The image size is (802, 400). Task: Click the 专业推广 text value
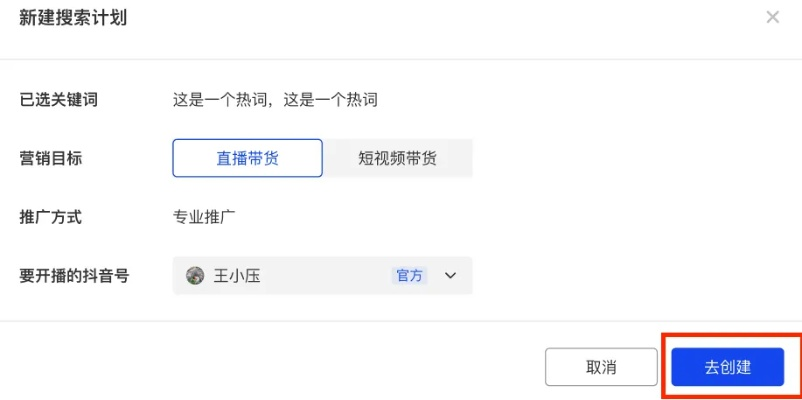(x=205, y=216)
